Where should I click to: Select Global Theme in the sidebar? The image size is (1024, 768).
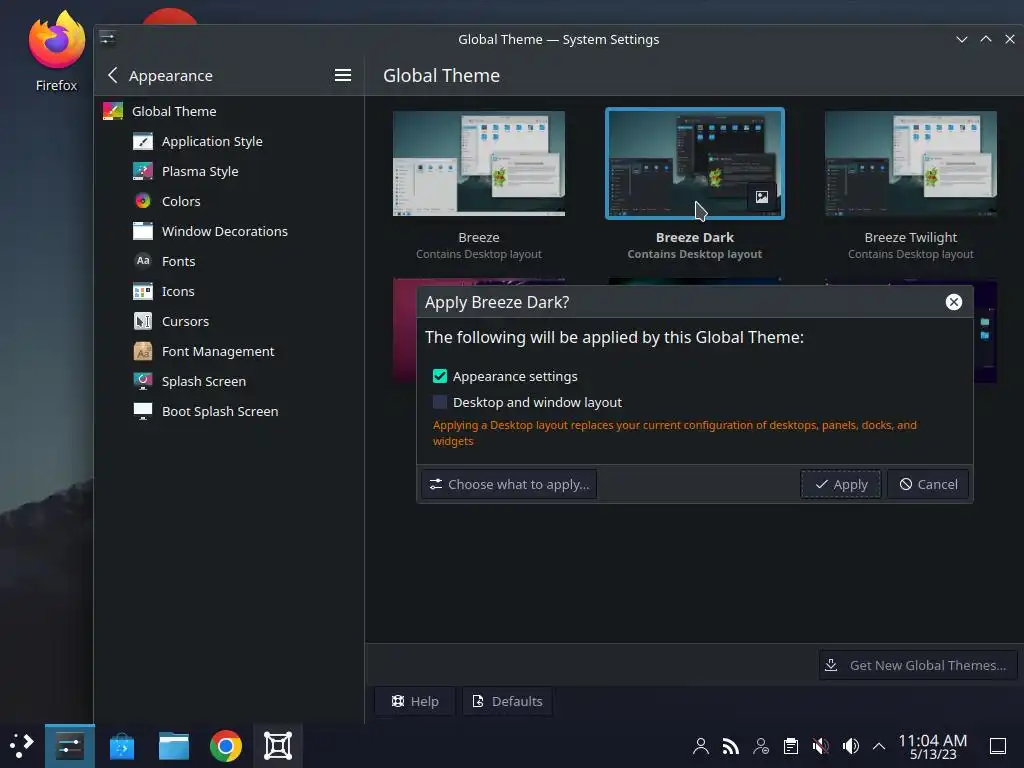pyautogui.click(x=229, y=112)
